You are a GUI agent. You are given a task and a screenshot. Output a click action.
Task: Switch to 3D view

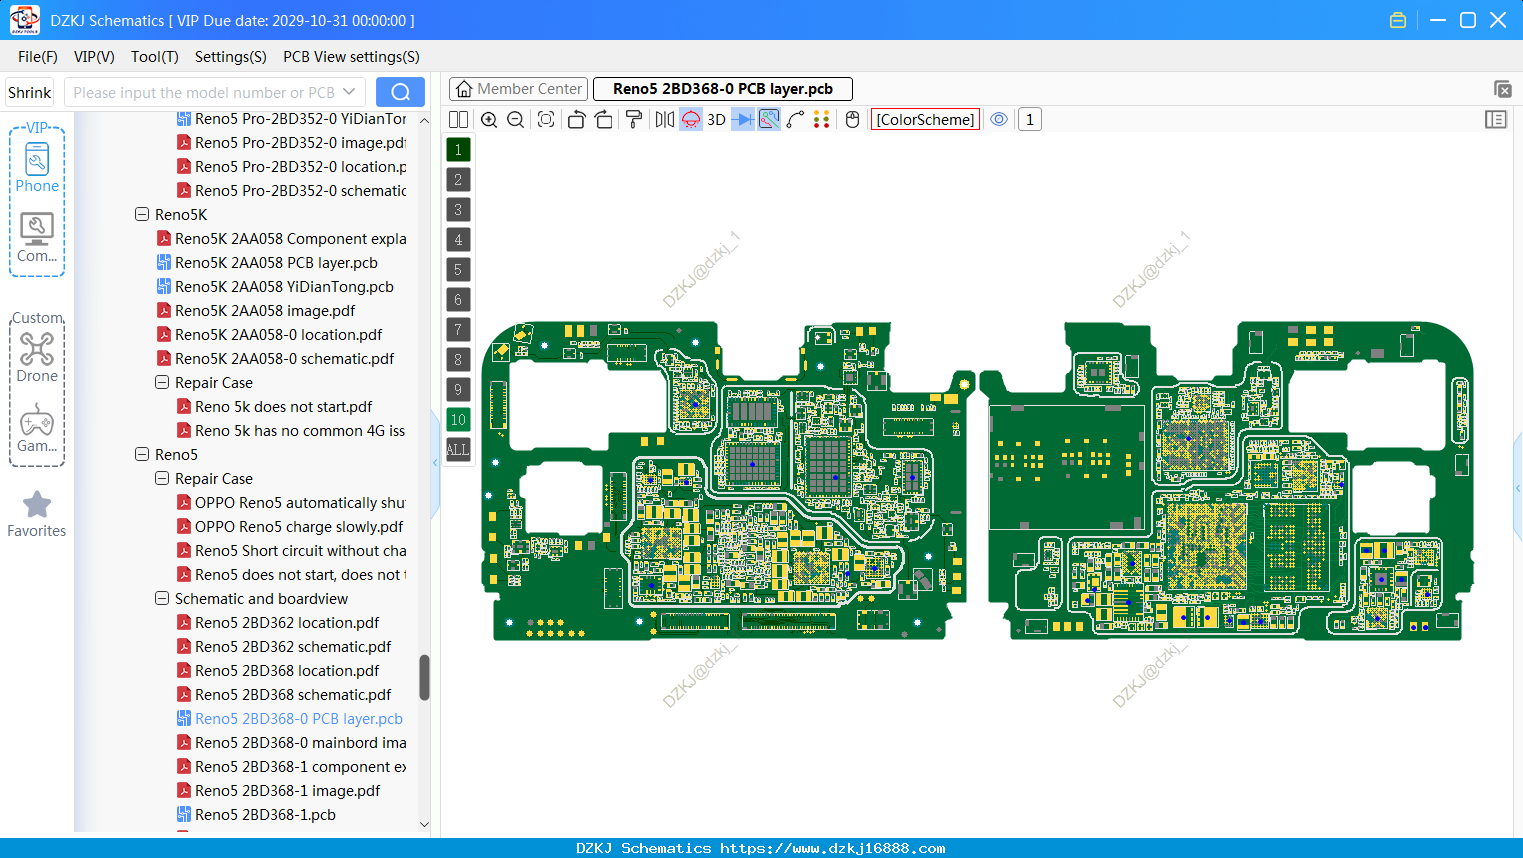pyautogui.click(x=716, y=120)
